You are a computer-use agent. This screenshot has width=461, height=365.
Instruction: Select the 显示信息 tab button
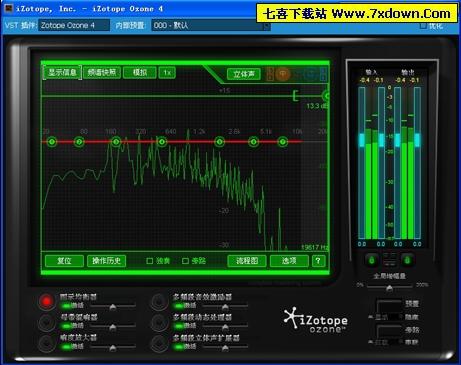click(x=62, y=72)
